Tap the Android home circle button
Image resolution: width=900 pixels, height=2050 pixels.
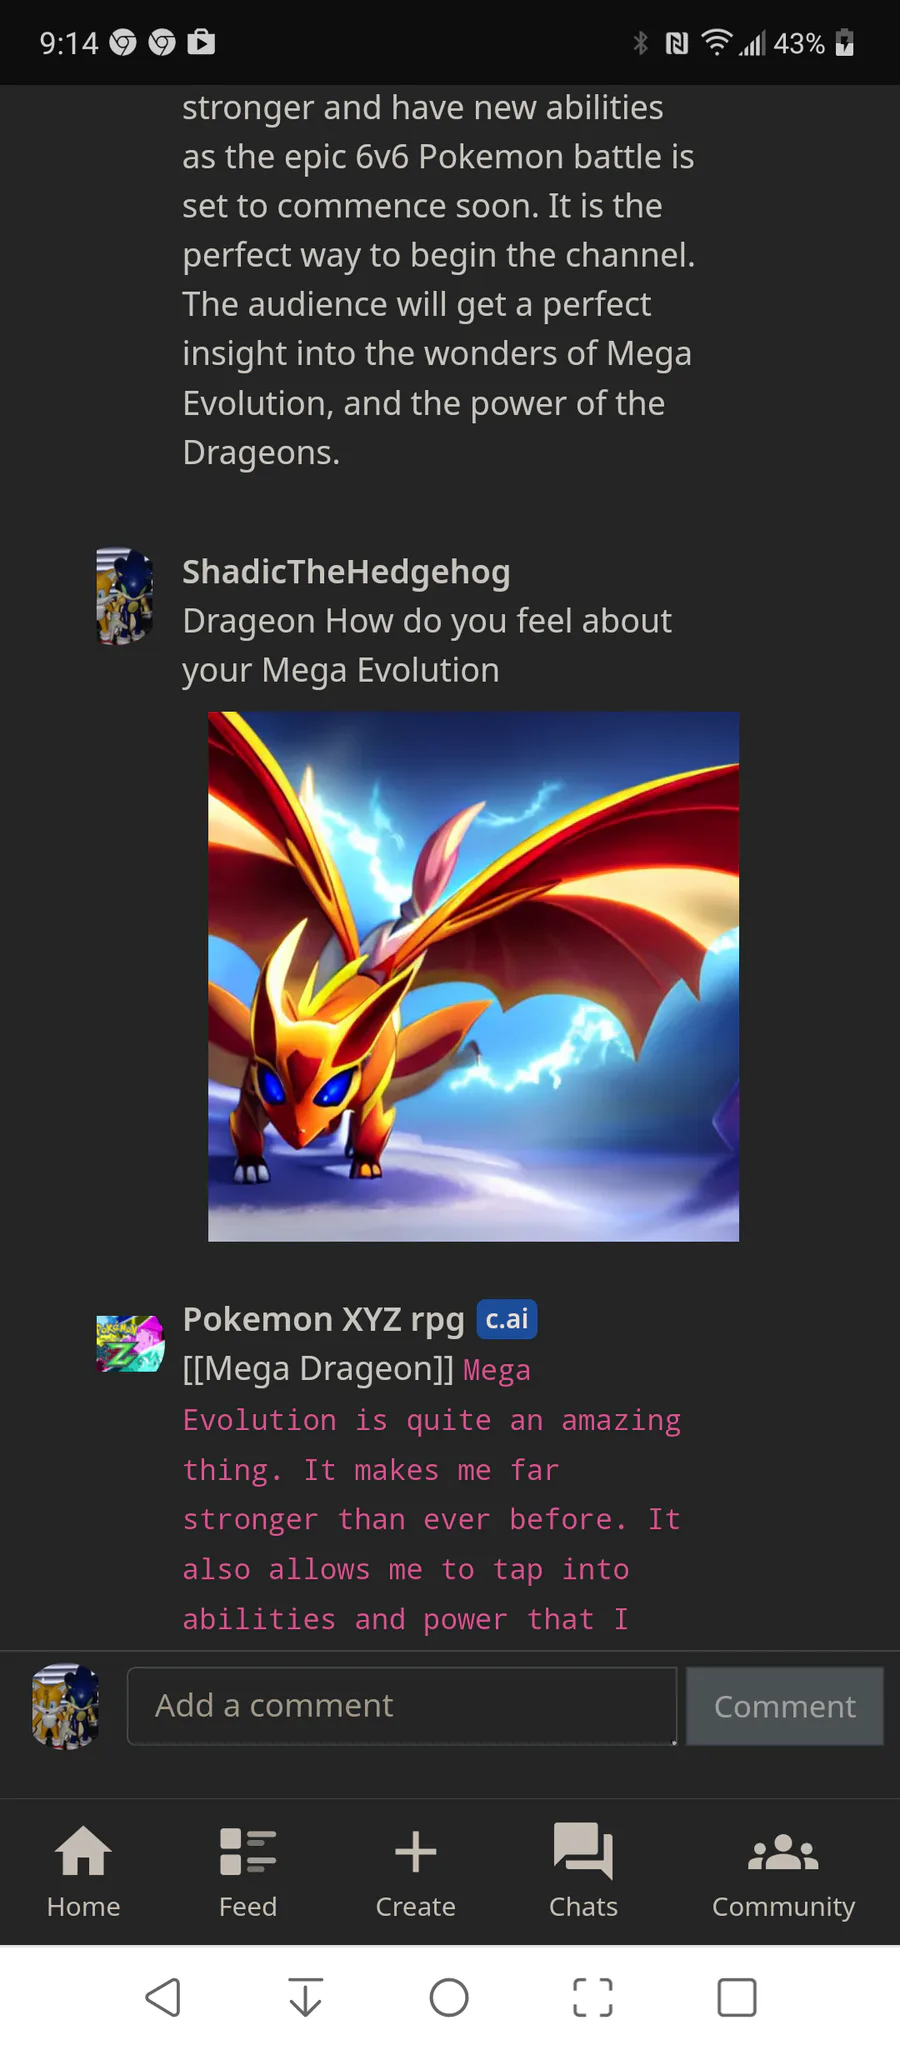tap(449, 1998)
